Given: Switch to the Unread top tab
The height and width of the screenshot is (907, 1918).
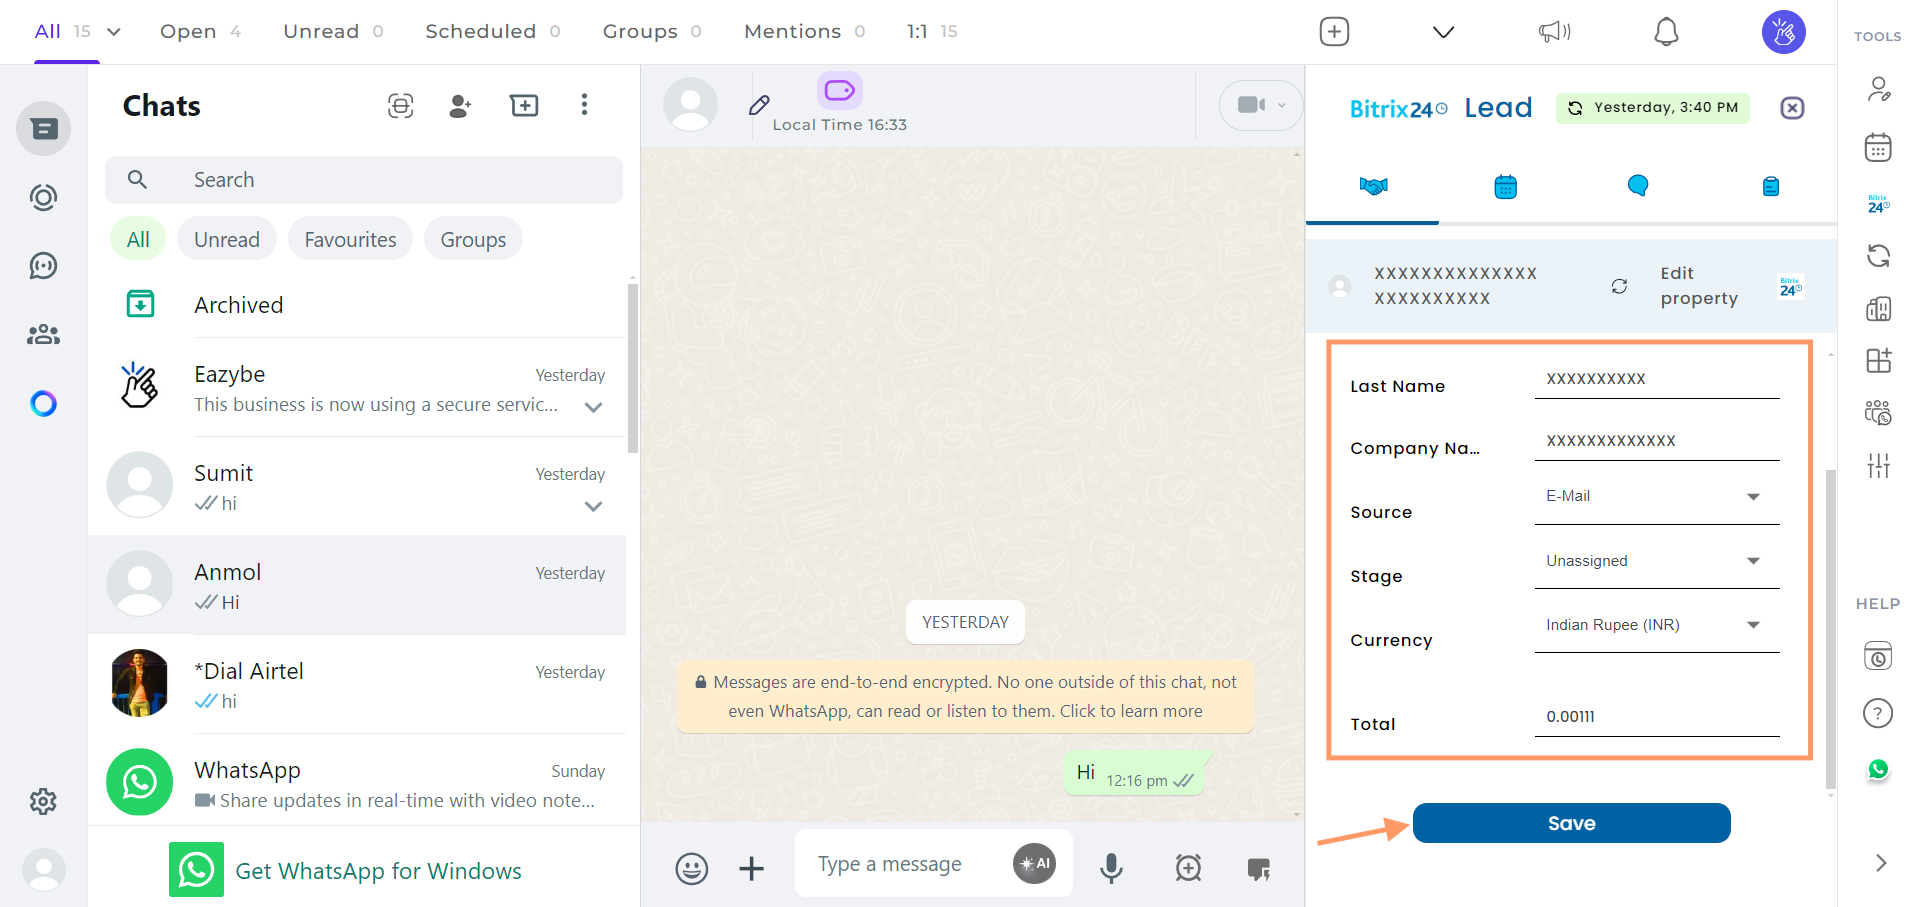Looking at the screenshot, I should coord(333,31).
